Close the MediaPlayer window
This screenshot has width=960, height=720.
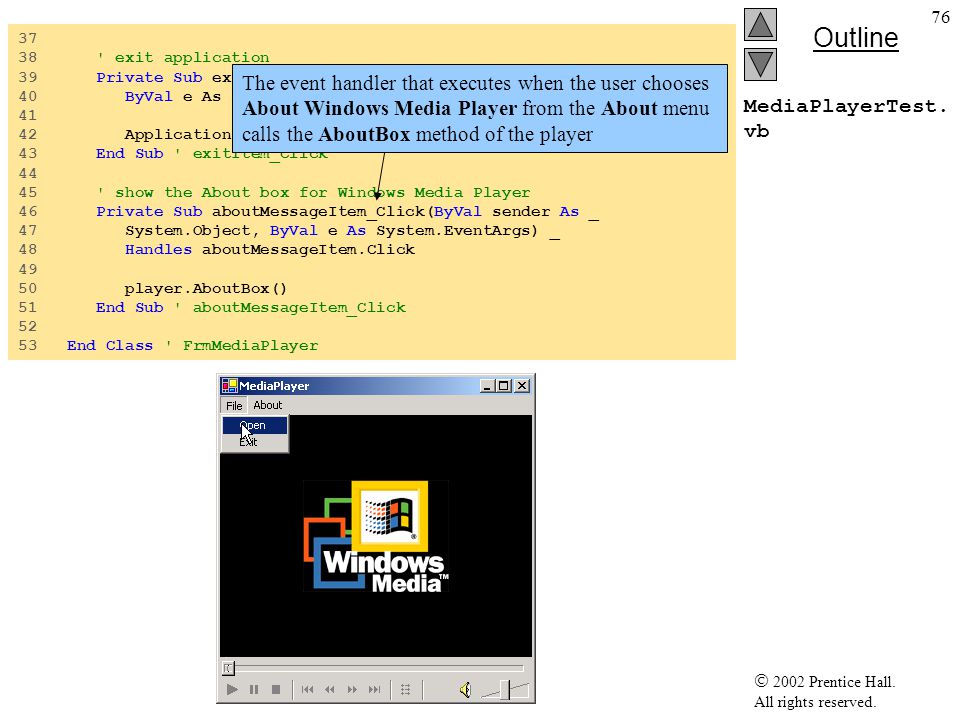522,386
